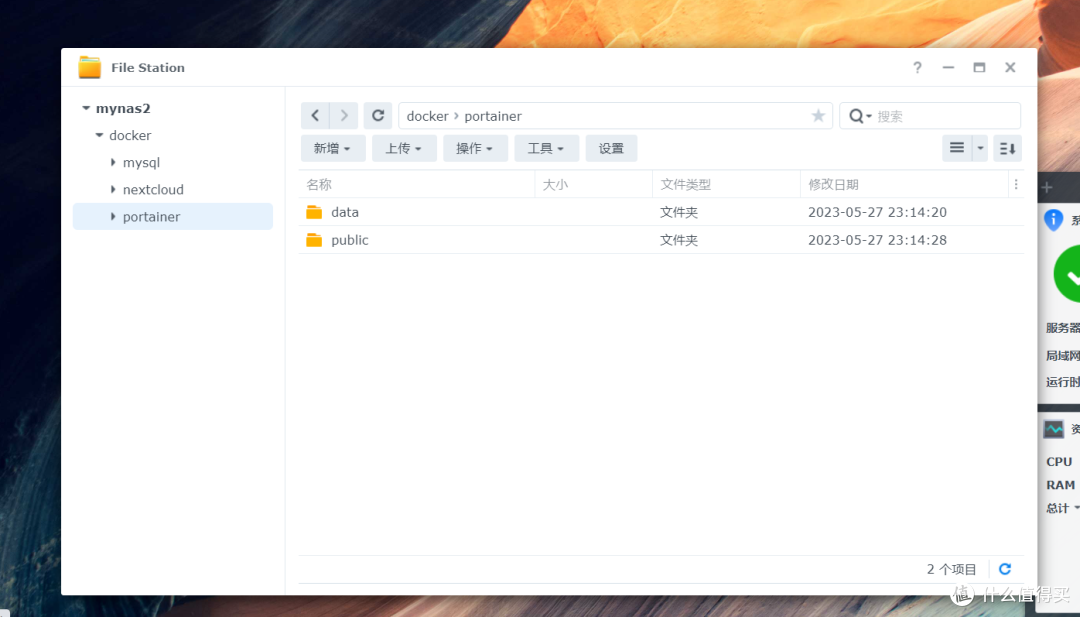Click date 2023-05-27 23:14:28
The width and height of the screenshot is (1080, 617).
[x=878, y=240]
